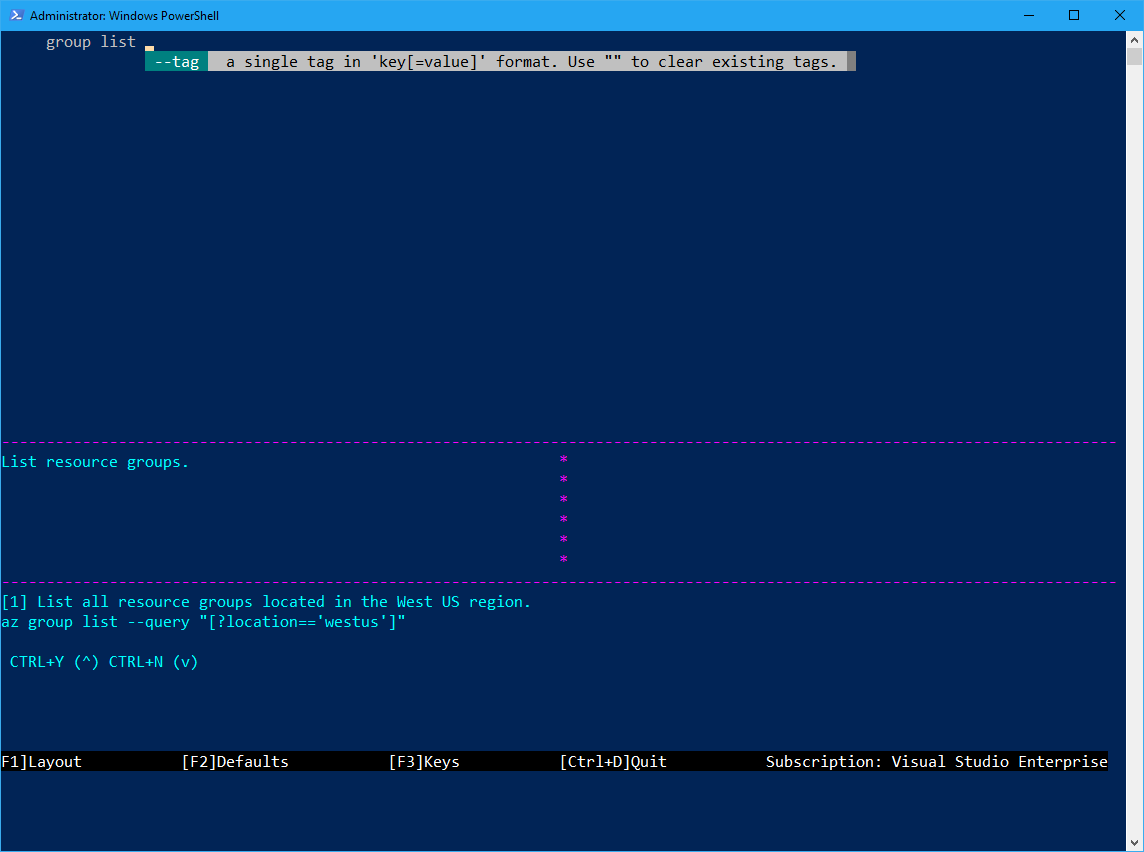Click the F1 Layout shortcut label

click(x=42, y=762)
